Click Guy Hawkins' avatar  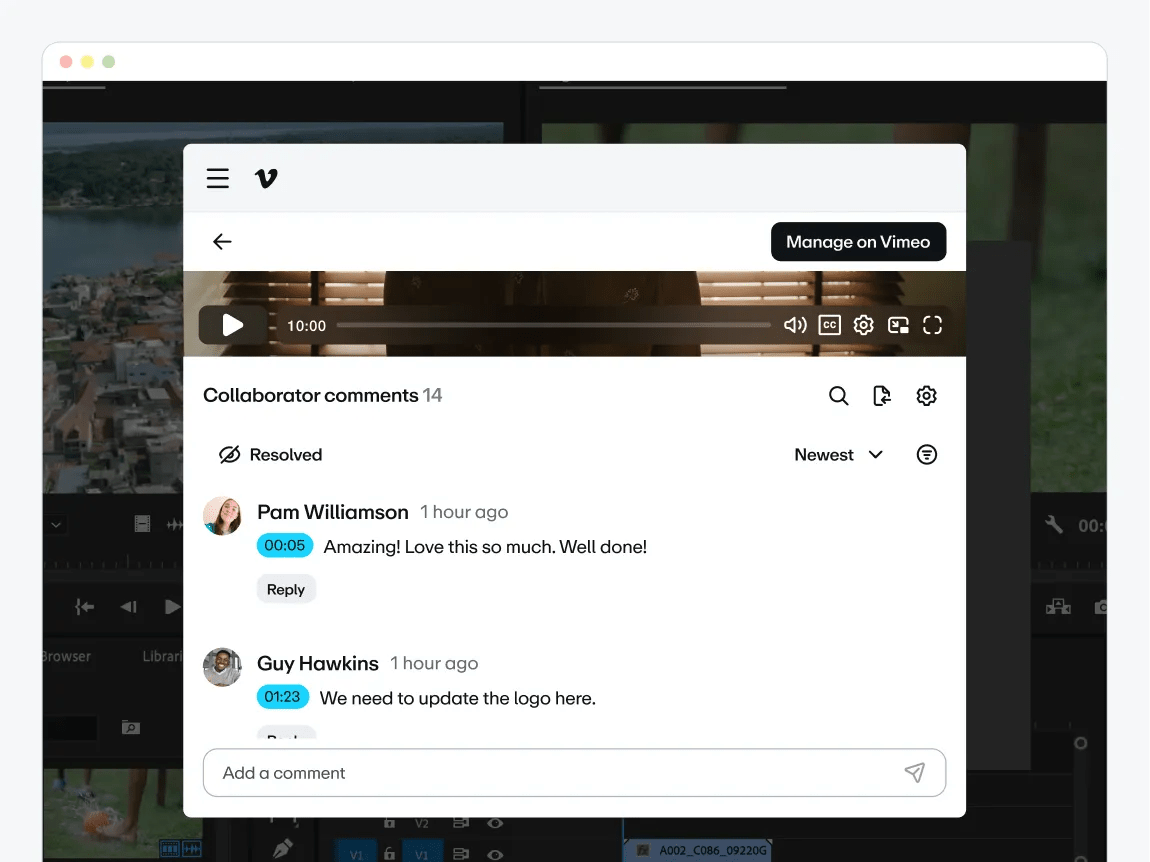click(222, 667)
